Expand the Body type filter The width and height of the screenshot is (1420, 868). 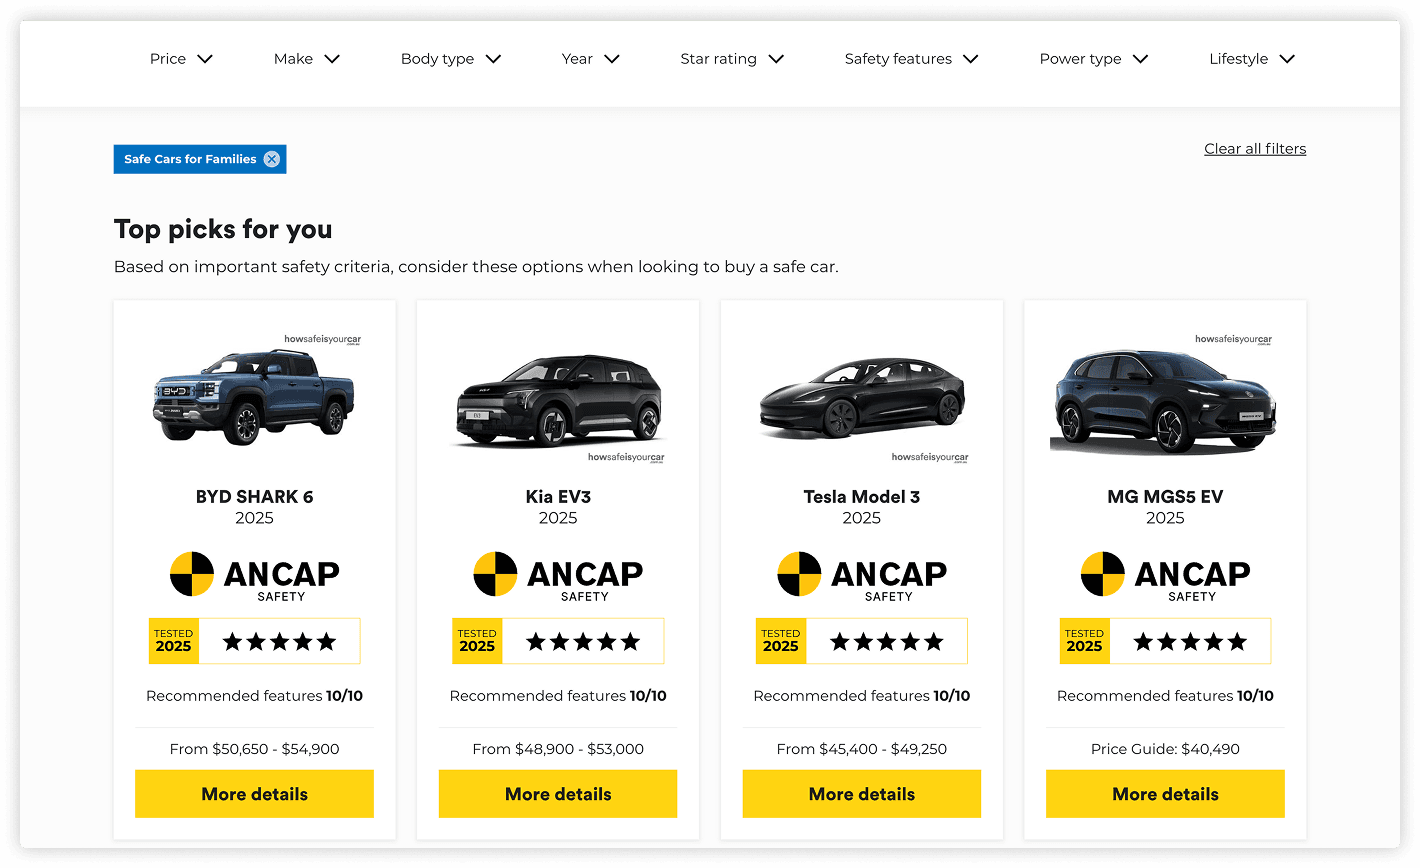tap(451, 59)
